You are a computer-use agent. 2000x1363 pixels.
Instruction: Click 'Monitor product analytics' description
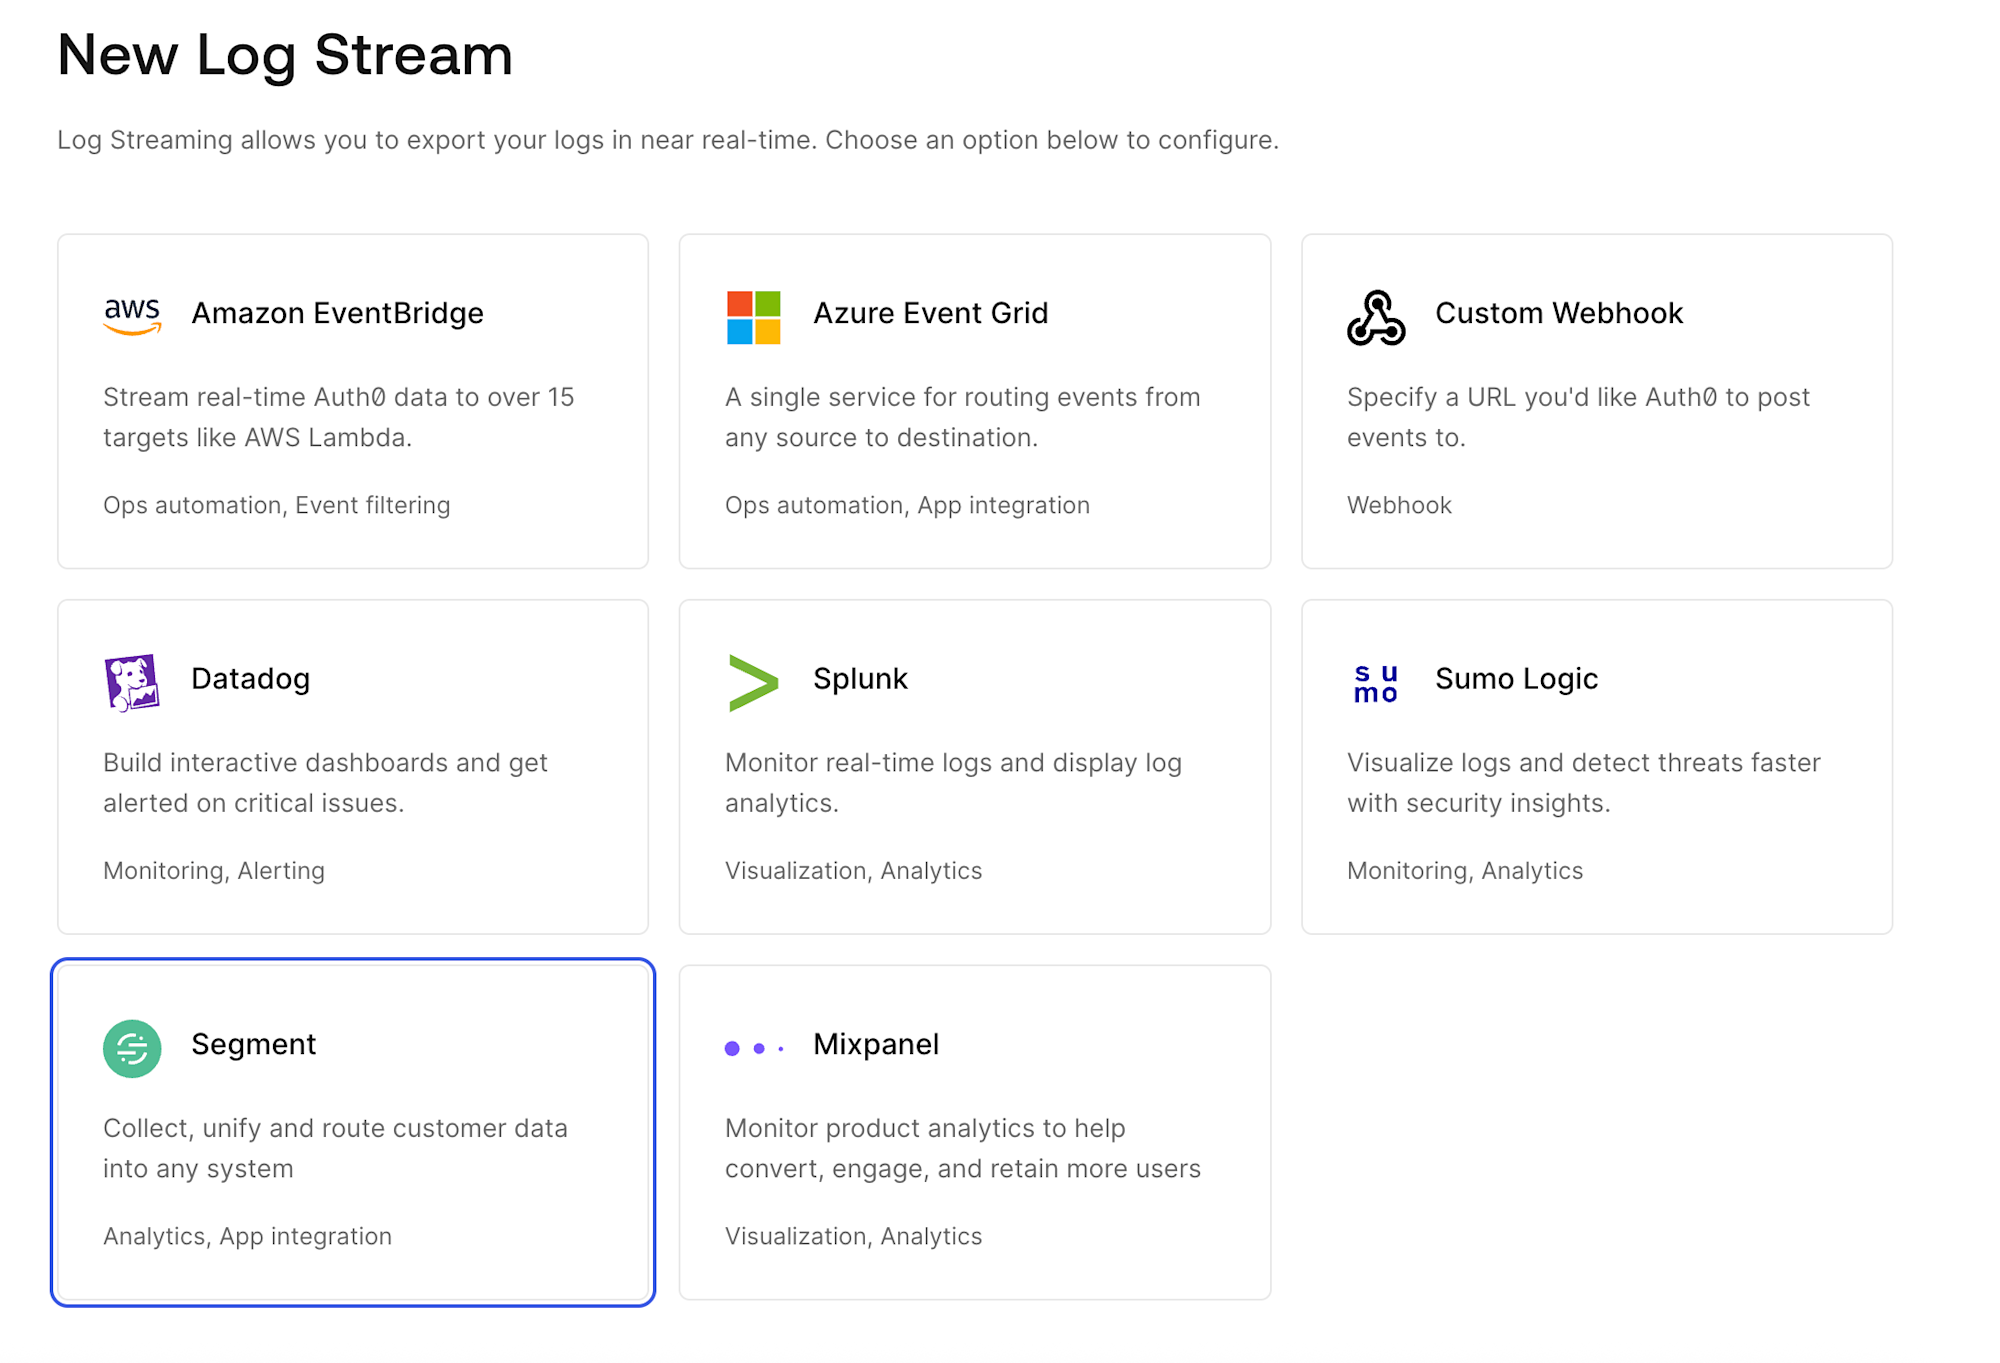pyautogui.click(x=962, y=1148)
